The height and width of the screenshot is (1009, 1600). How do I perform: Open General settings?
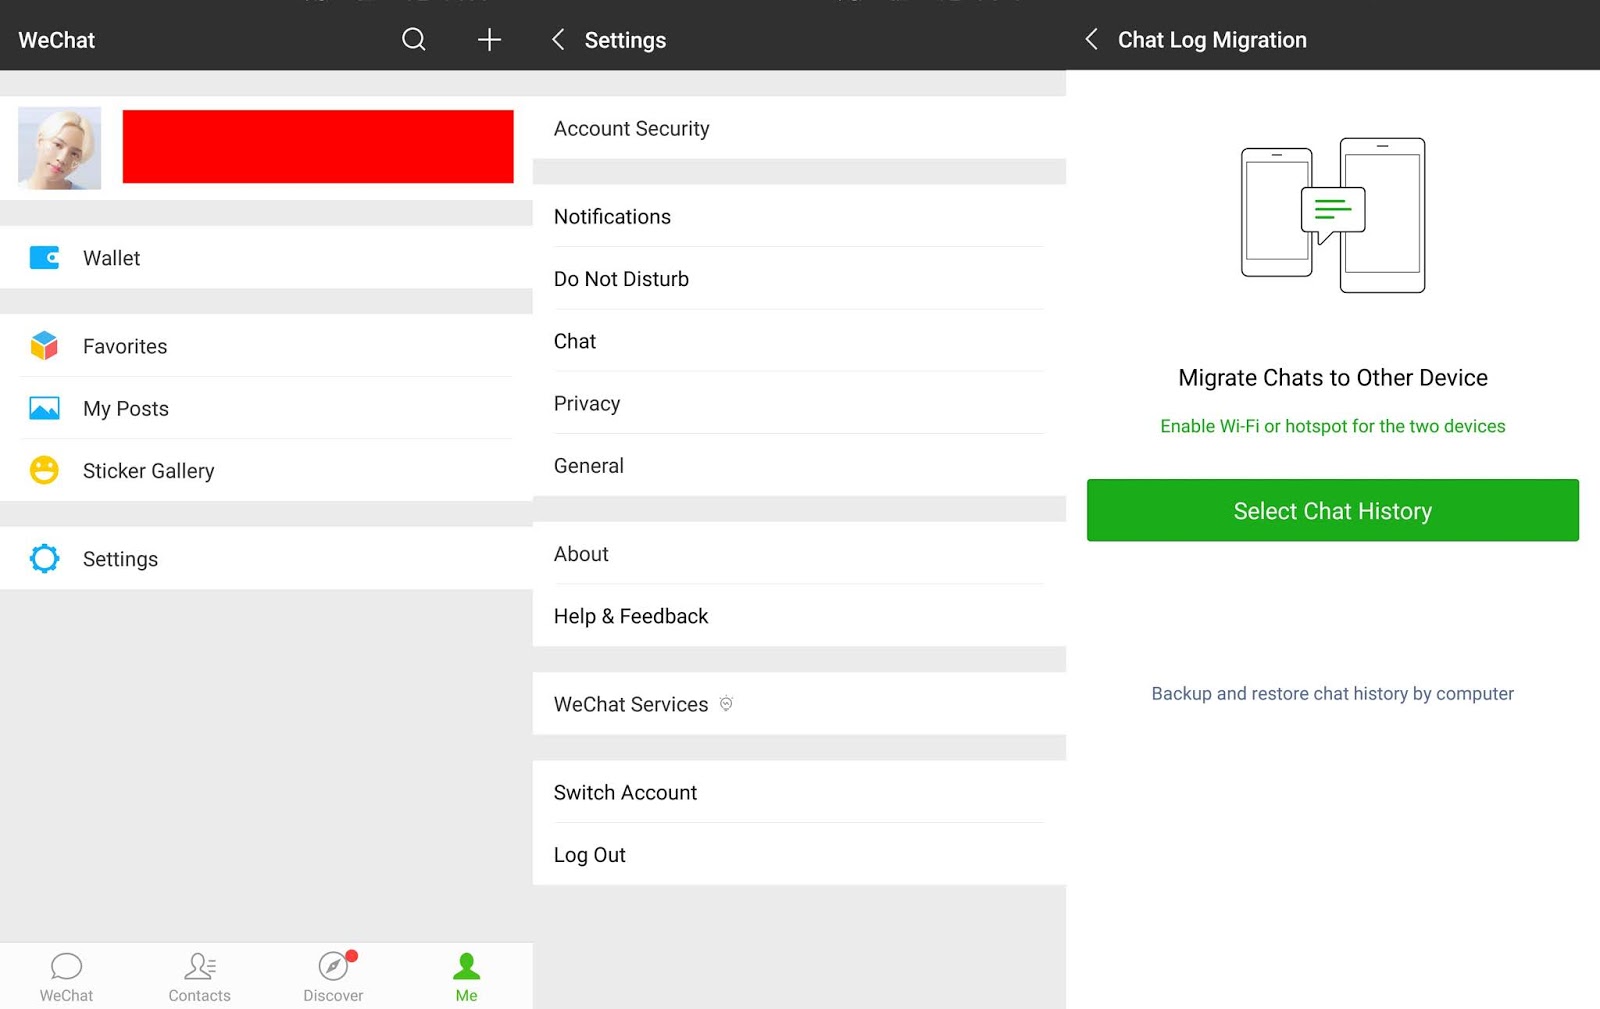(x=799, y=465)
